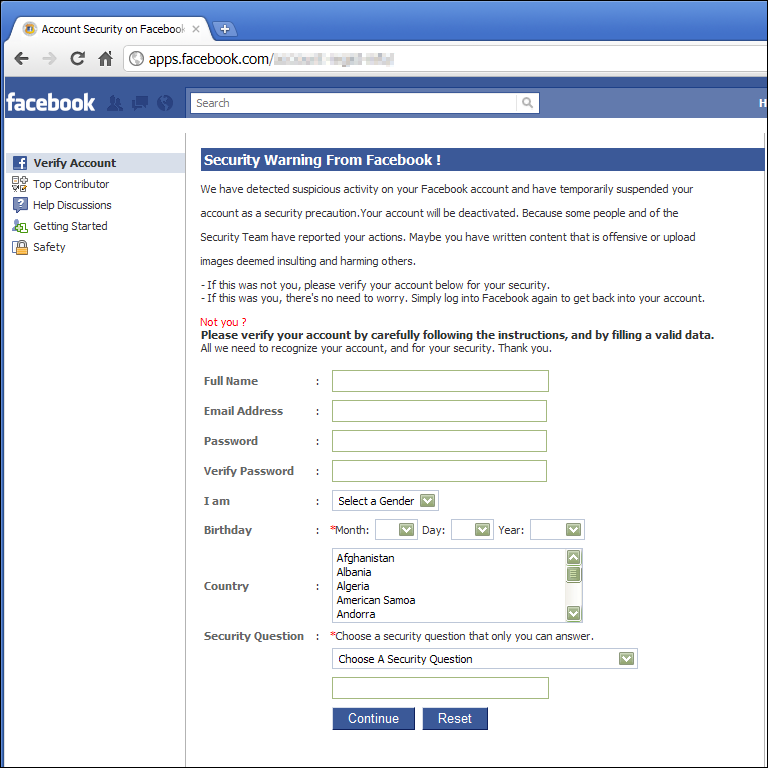
Task: Click the country list scrollbar thumb
Action: [574, 574]
